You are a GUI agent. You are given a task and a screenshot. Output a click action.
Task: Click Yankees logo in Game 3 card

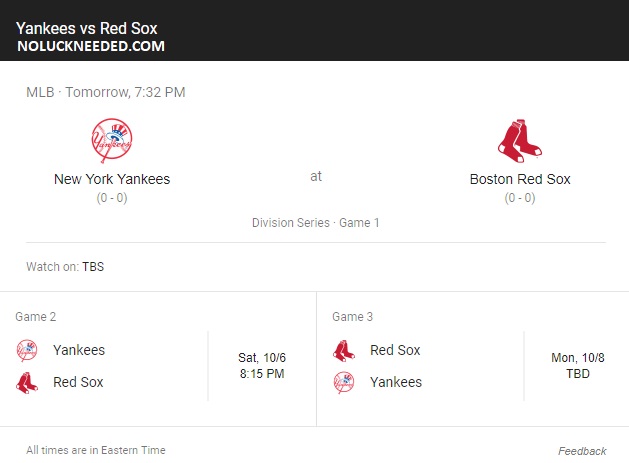pyautogui.click(x=344, y=382)
